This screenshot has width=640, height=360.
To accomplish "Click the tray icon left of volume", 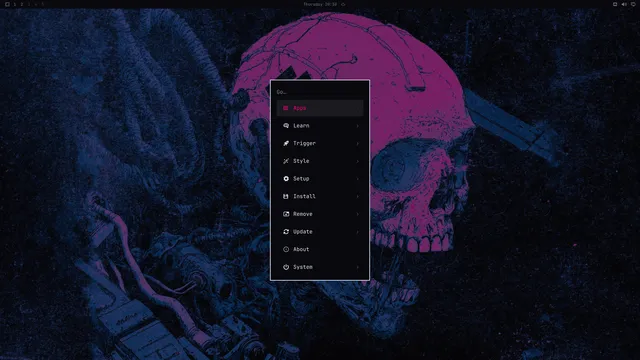I will click(615, 4).
